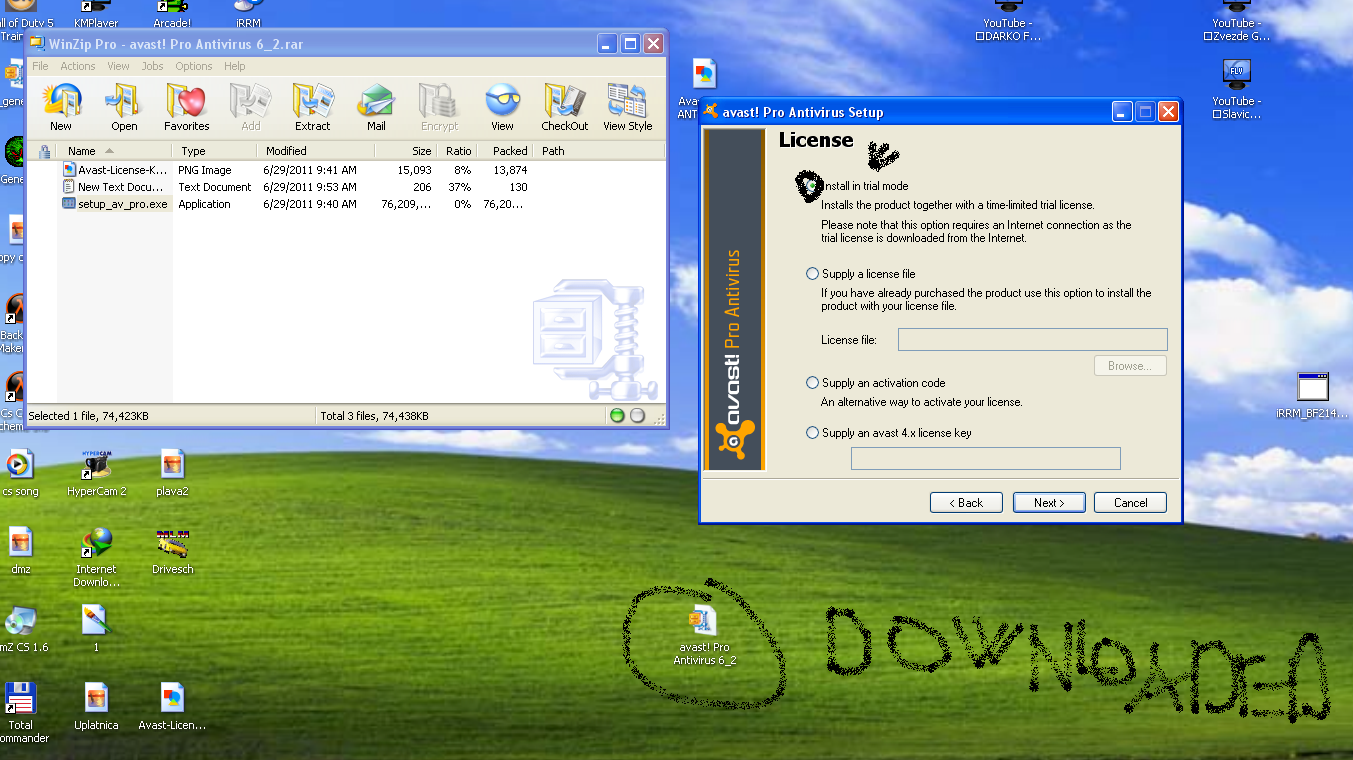Open View Style in WinZip toolbar
The image size is (1353, 760).
pos(627,107)
